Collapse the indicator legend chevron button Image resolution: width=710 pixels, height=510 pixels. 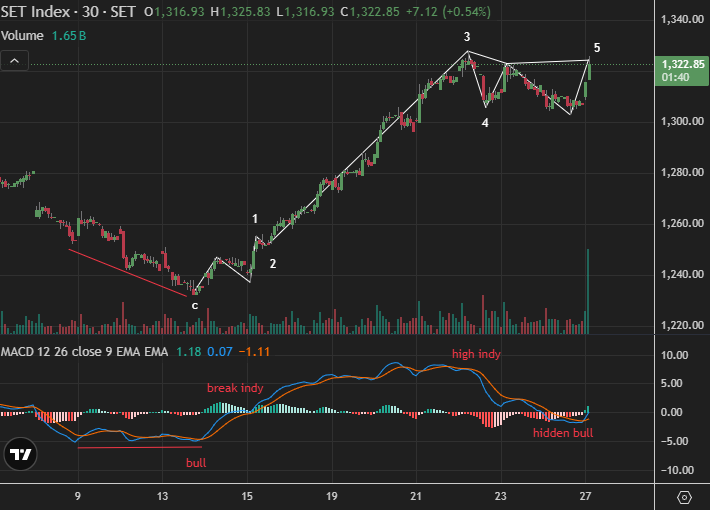14,61
